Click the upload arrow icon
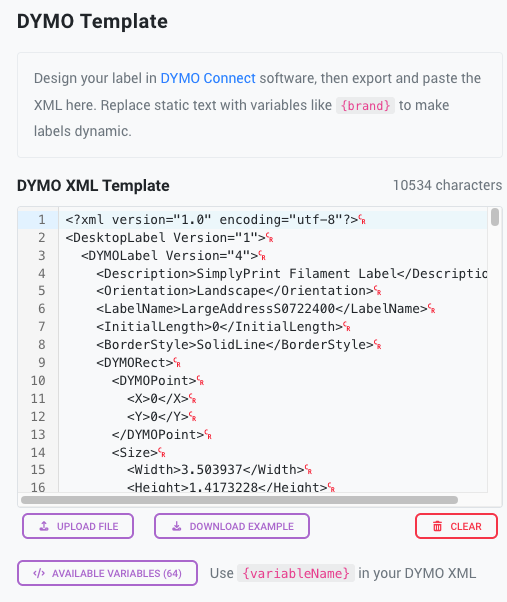 click(44, 526)
